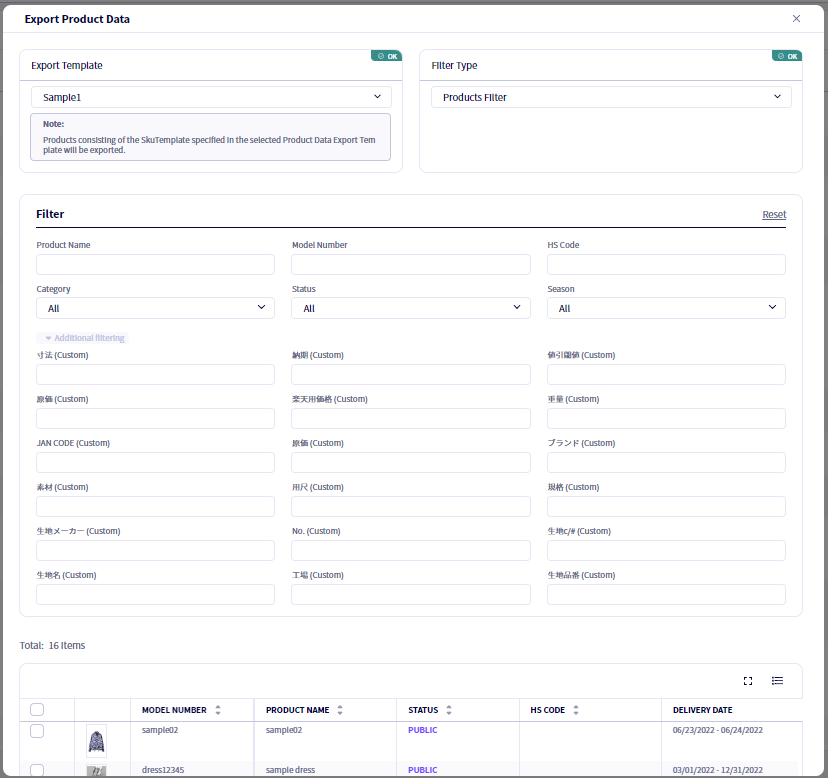Focus the Model Number input field
The height and width of the screenshot is (778, 828).
pos(411,265)
